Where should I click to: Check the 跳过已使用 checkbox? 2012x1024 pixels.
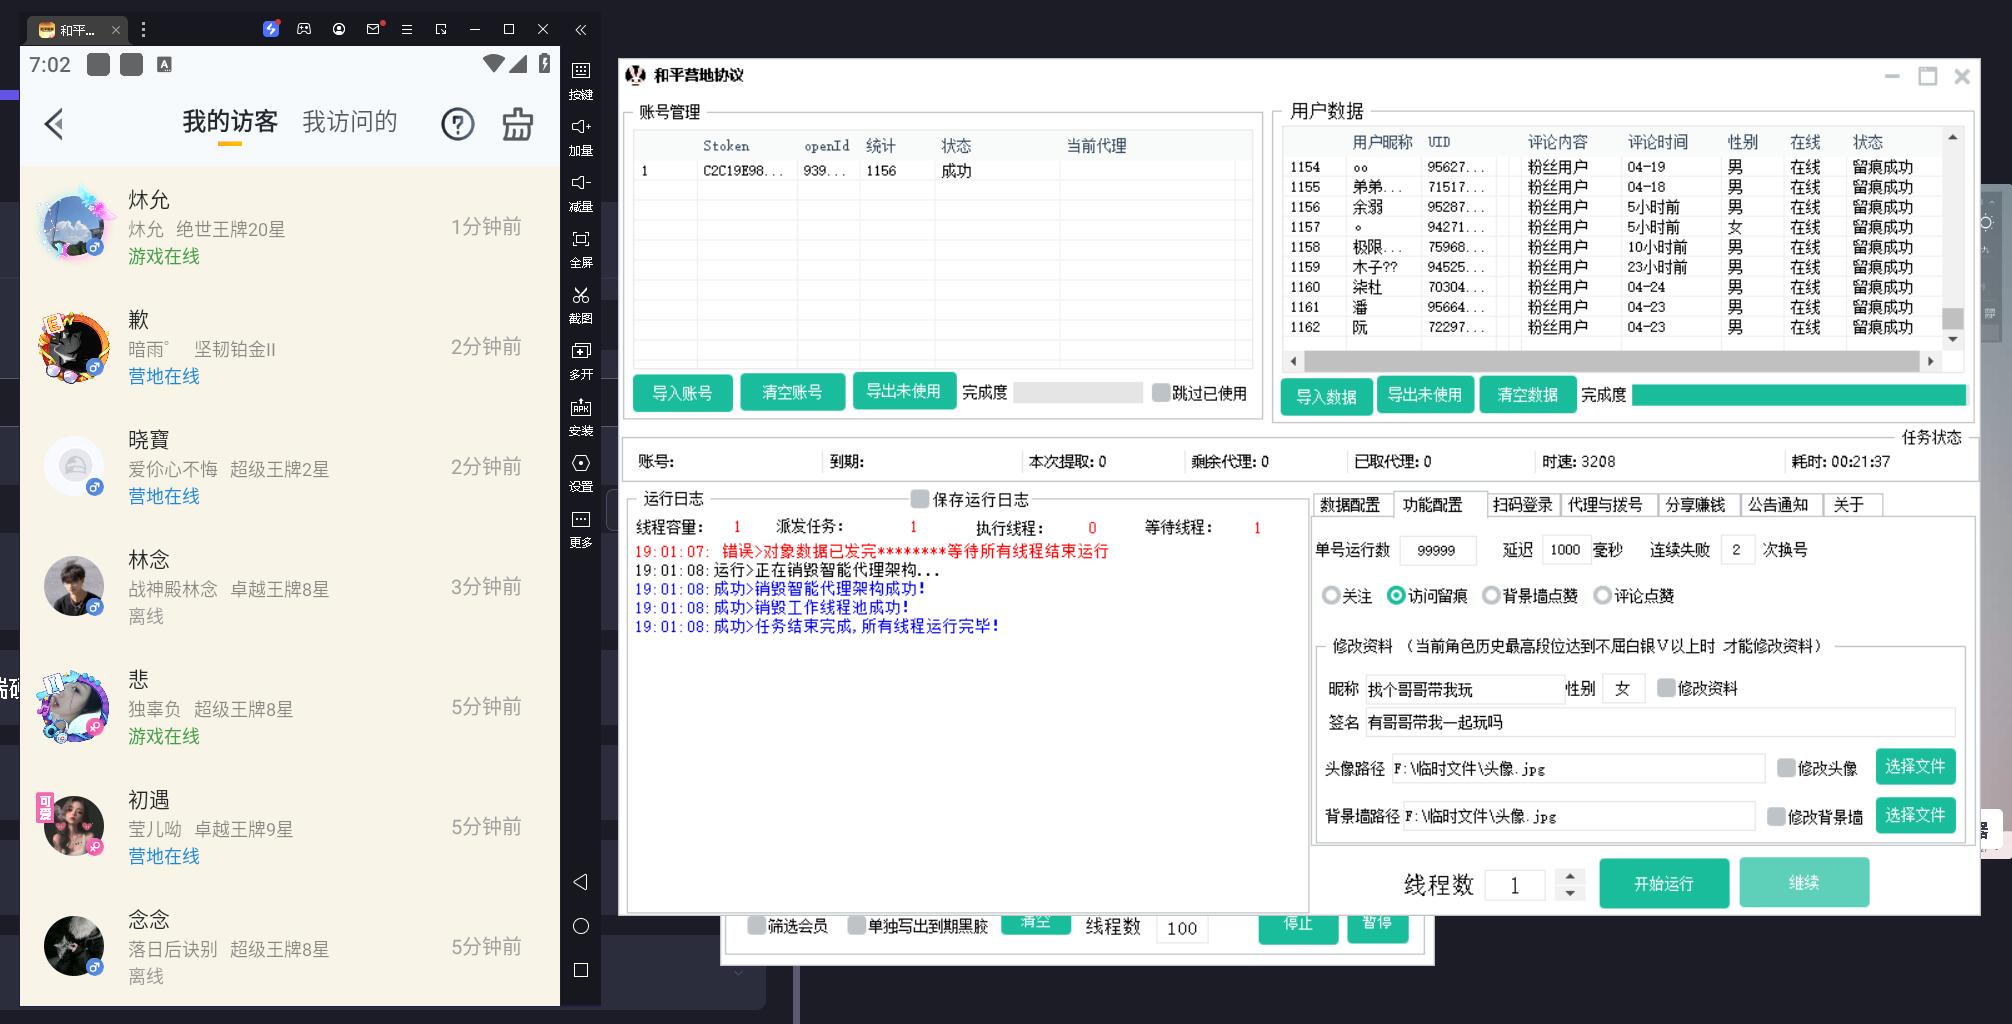pyautogui.click(x=1160, y=393)
